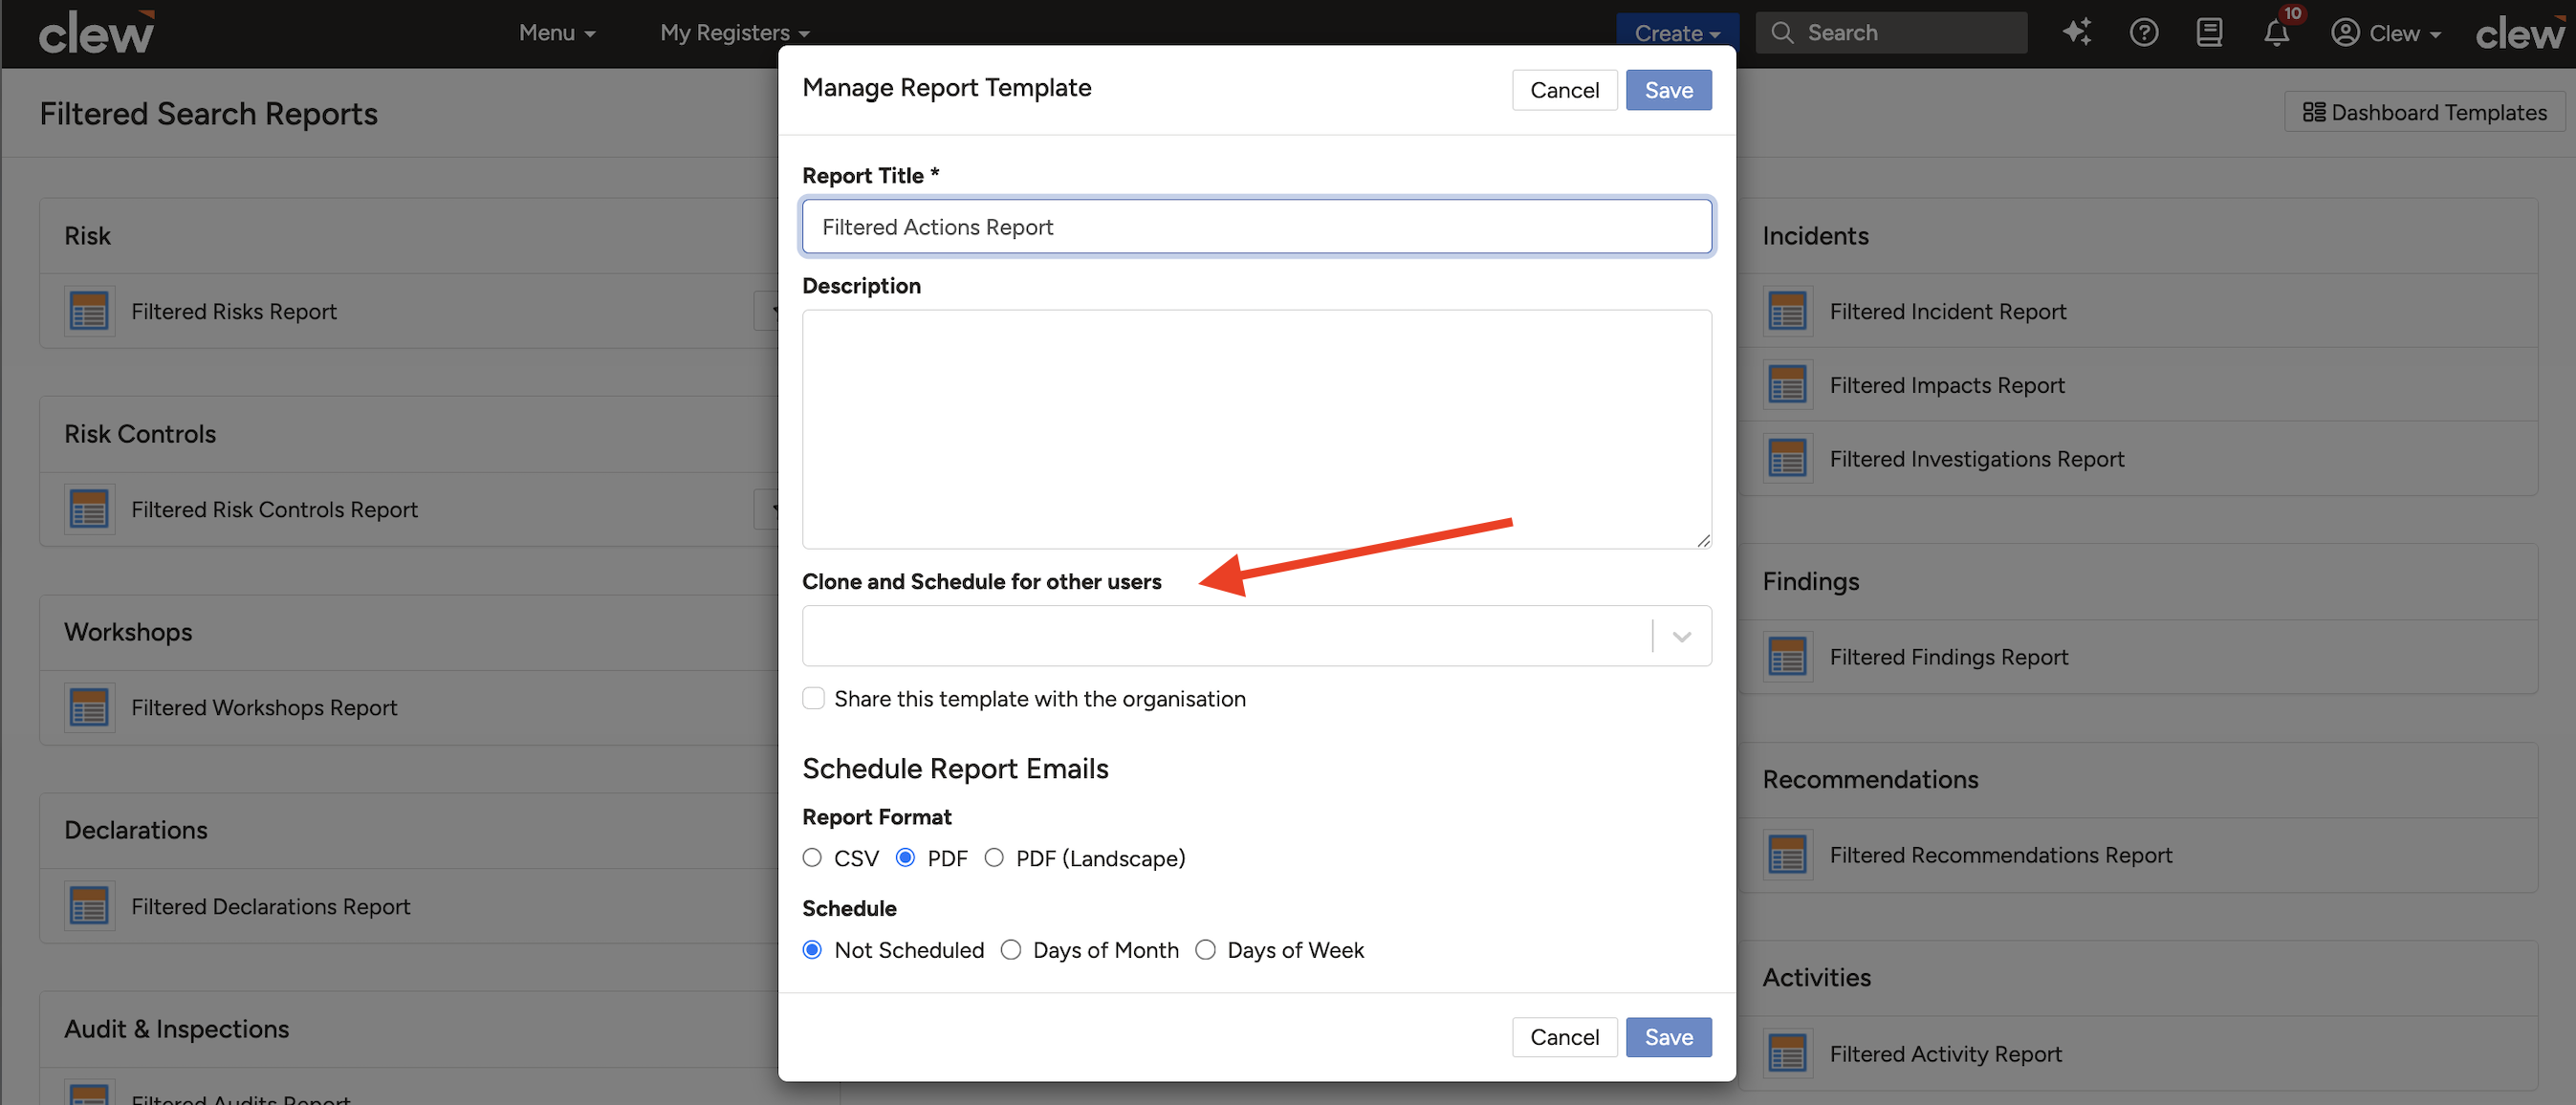Open the Clew user account menu

coord(2386,32)
